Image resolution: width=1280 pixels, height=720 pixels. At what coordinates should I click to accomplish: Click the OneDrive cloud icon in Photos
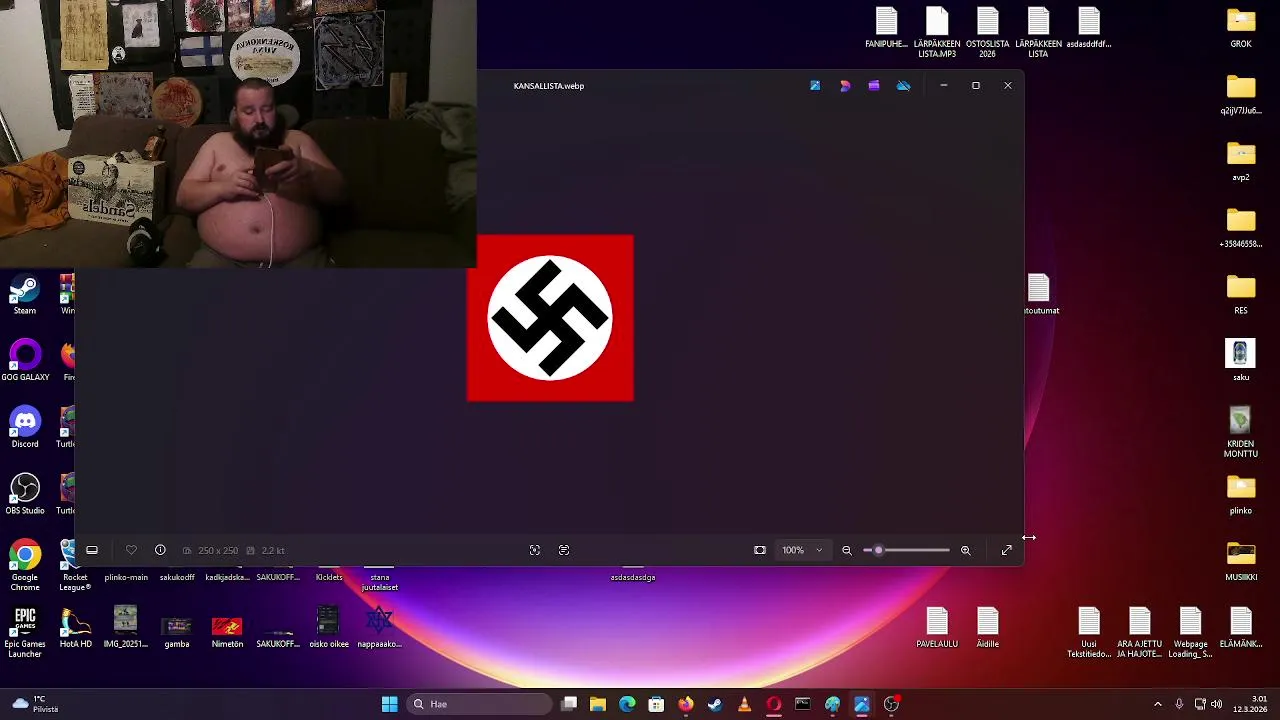coord(904,86)
